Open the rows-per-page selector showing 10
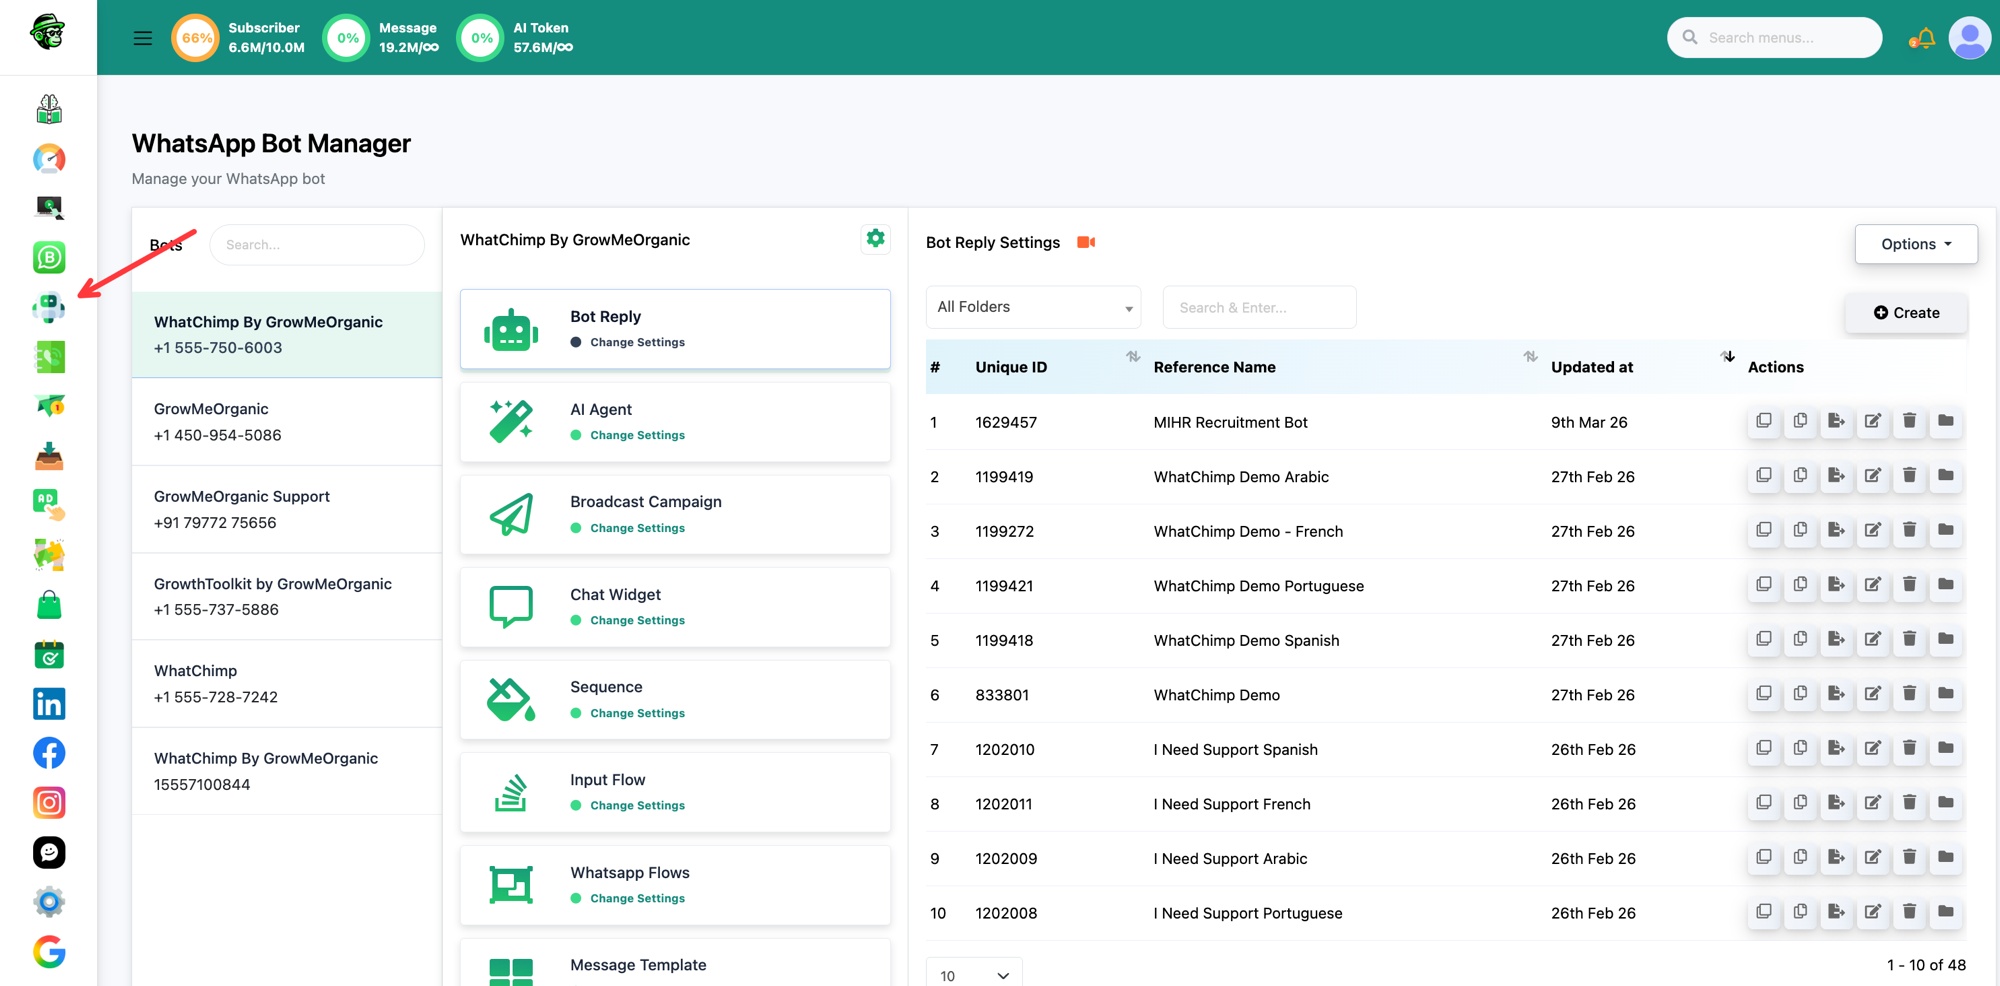Screen dimensions: 2000x986 (x=974, y=975)
